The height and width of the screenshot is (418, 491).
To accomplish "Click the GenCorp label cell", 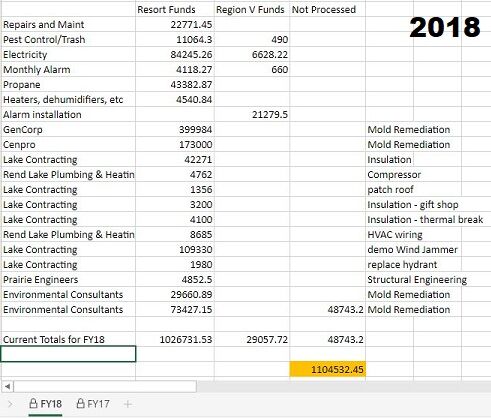I will pyautogui.click(x=68, y=129).
